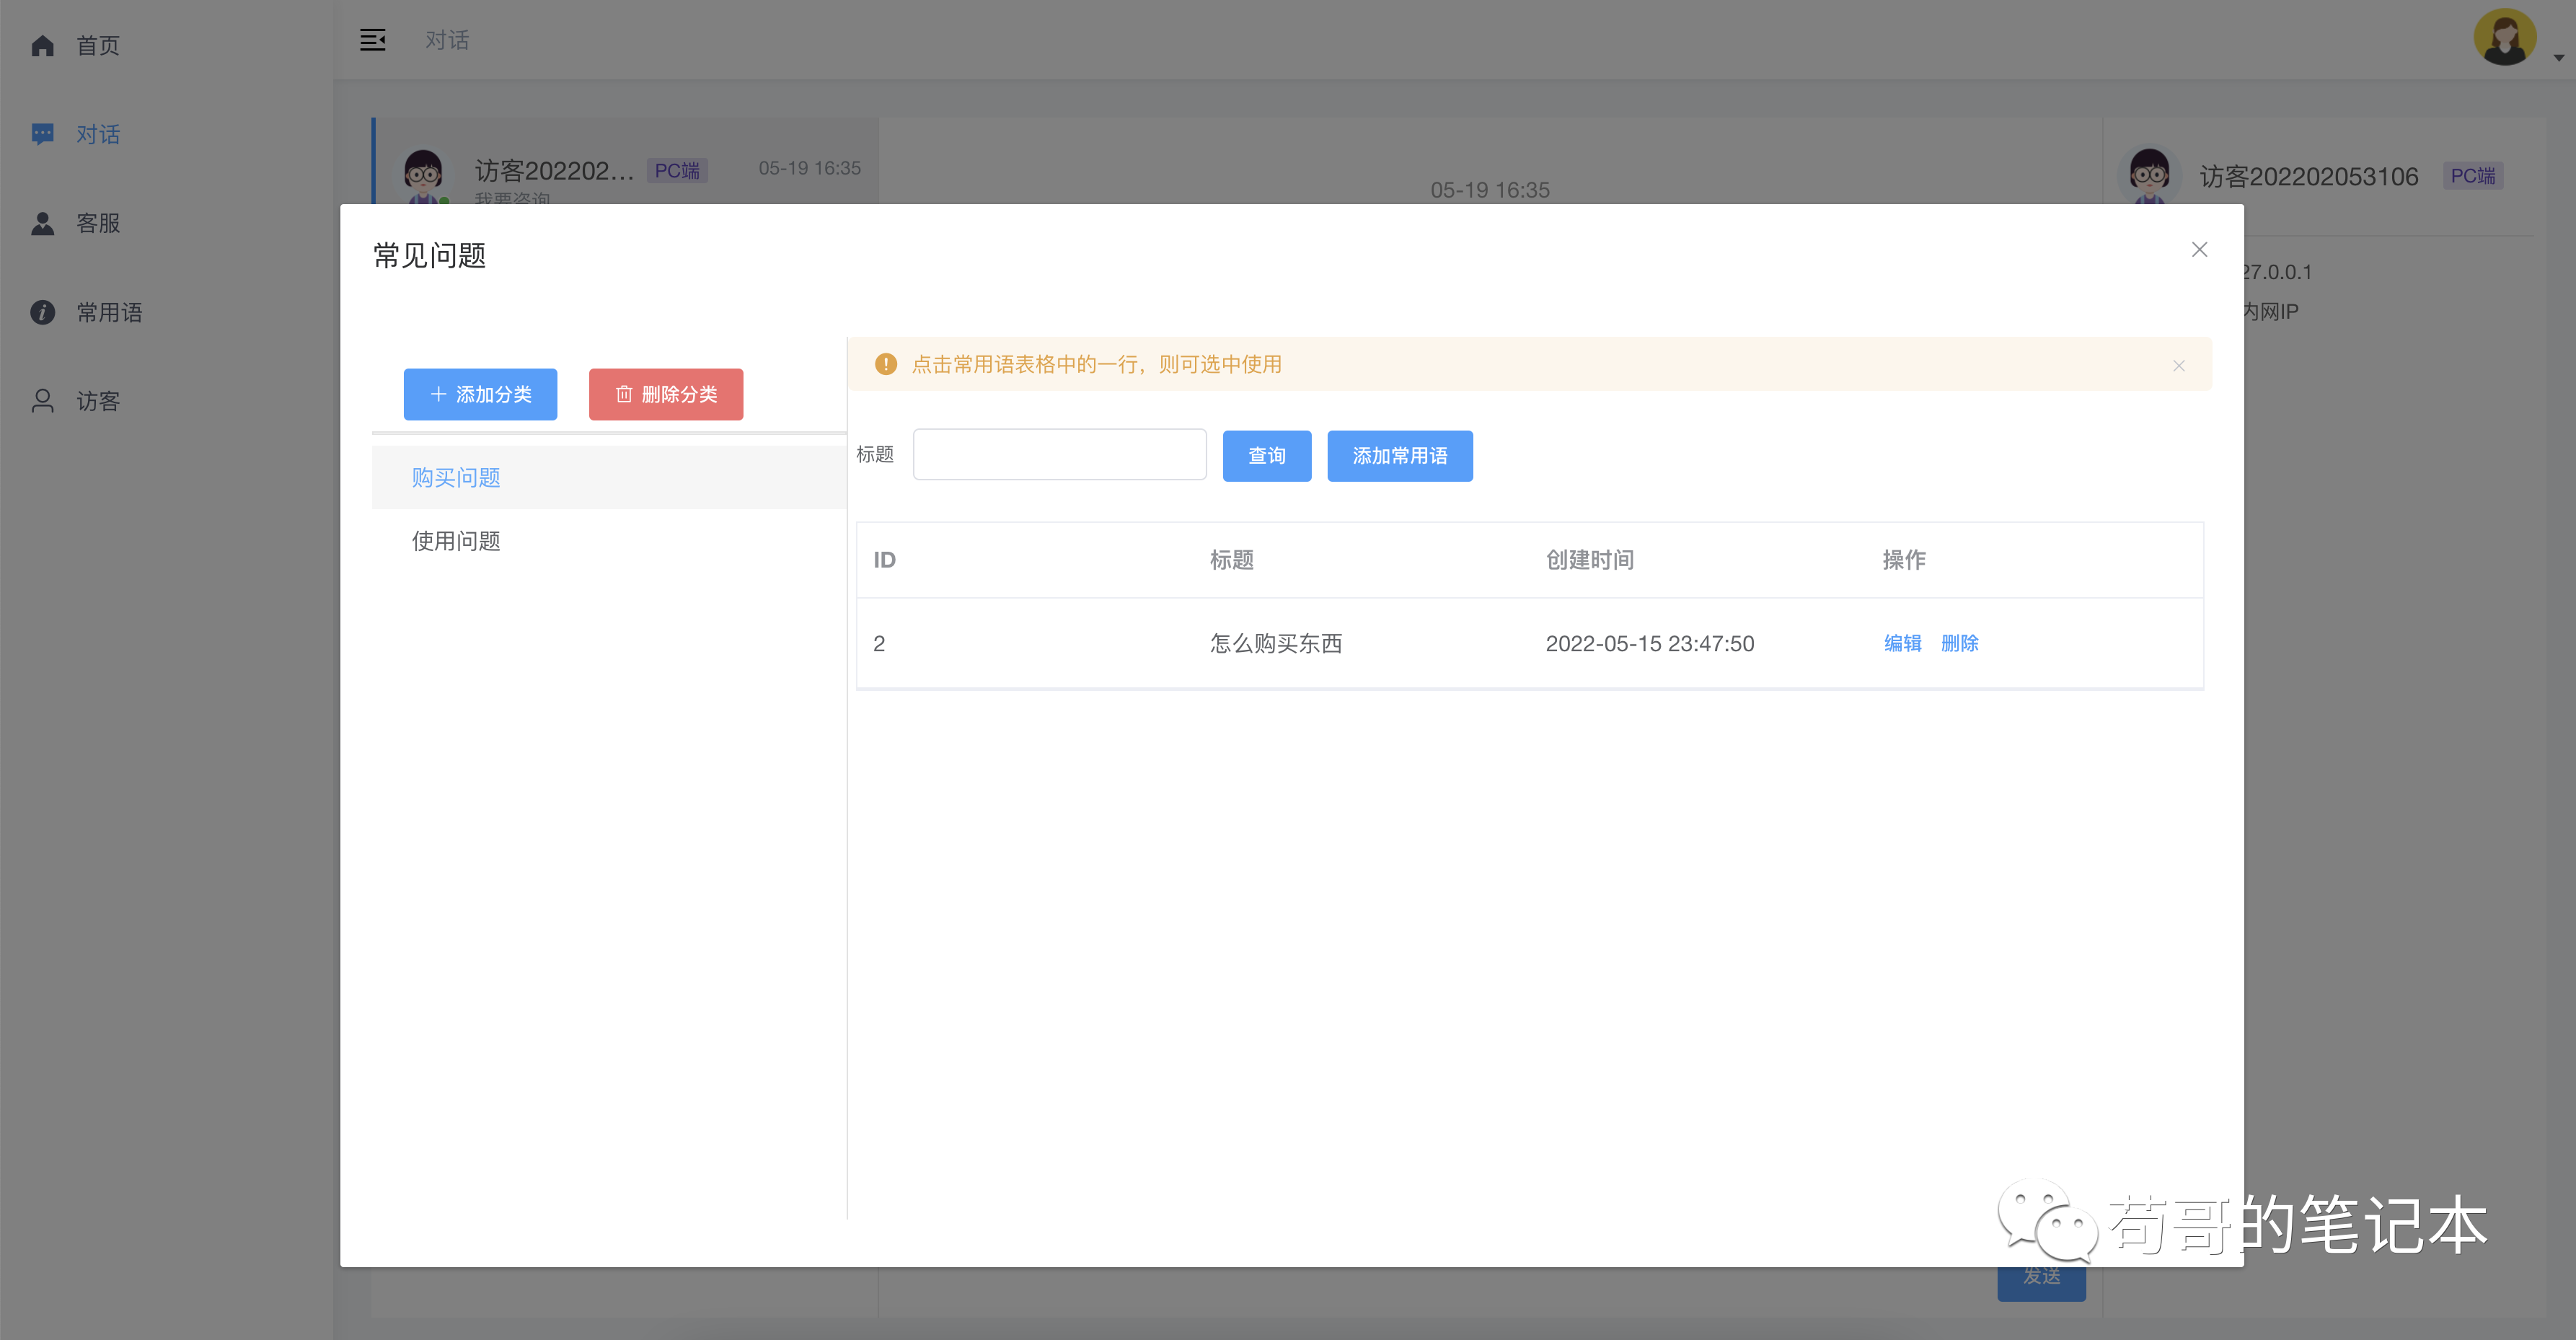The width and height of the screenshot is (2576, 1340).
Task: Open 对话 menu item in sidebar
Action: coord(166,134)
